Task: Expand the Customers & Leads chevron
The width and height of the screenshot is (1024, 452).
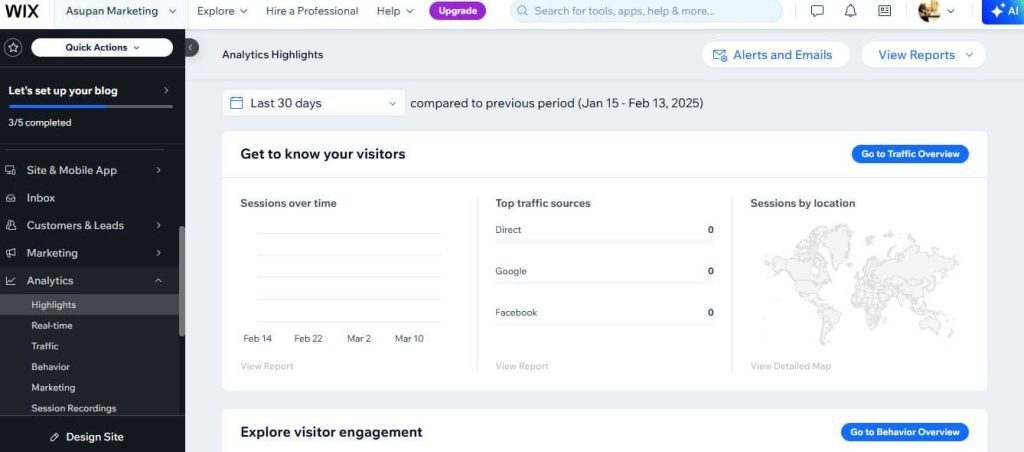Action: pos(159,225)
